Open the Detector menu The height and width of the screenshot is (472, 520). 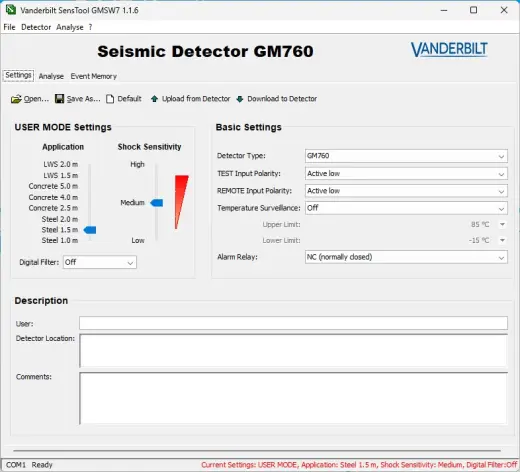36,27
